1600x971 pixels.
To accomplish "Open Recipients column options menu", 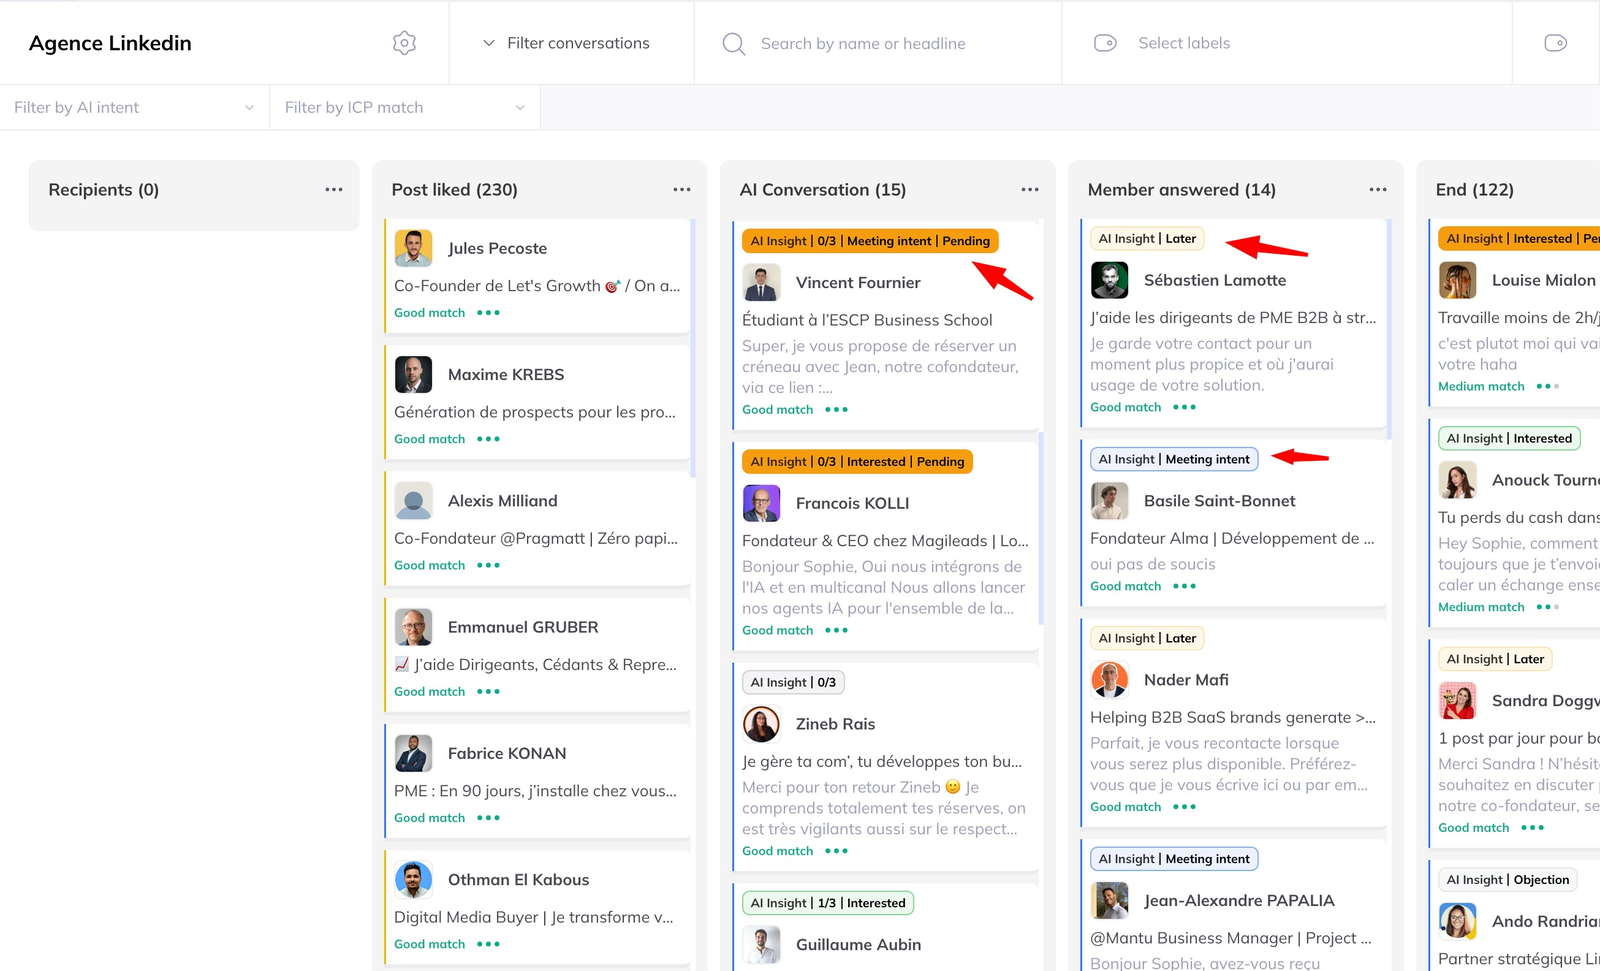I will (x=334, y=189).
